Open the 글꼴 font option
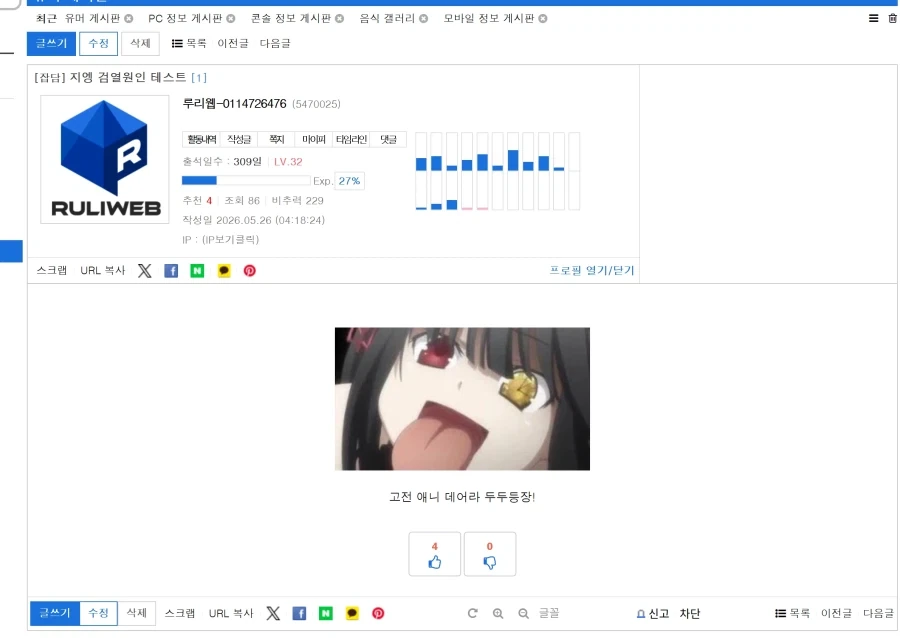The height and width of the screenshot is (638, 900). click(549, 613)
